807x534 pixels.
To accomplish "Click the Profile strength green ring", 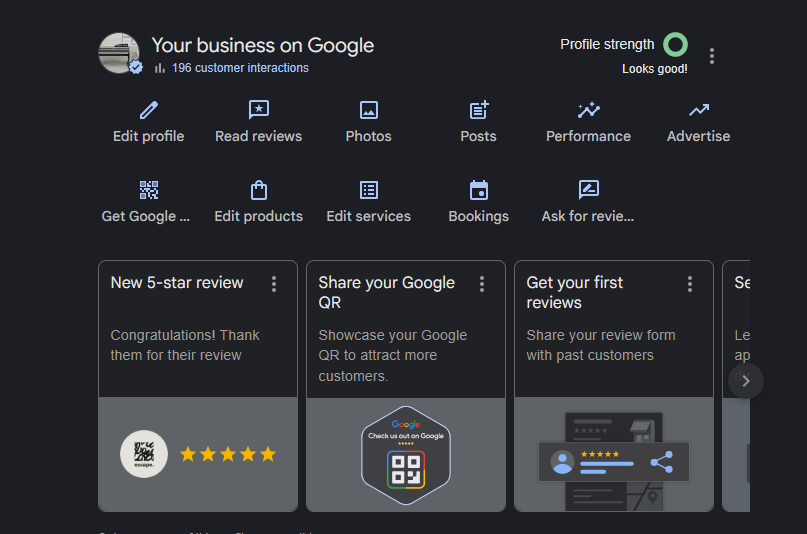I will (675, 45).
